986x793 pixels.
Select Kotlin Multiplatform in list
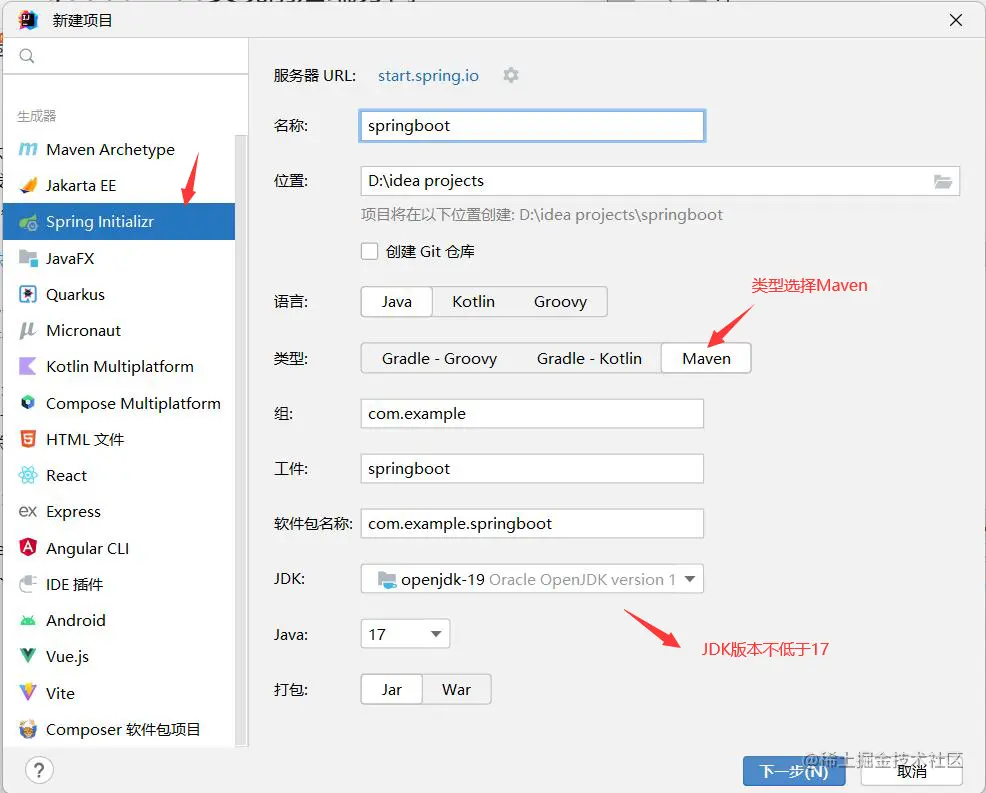tap(119, 367)
